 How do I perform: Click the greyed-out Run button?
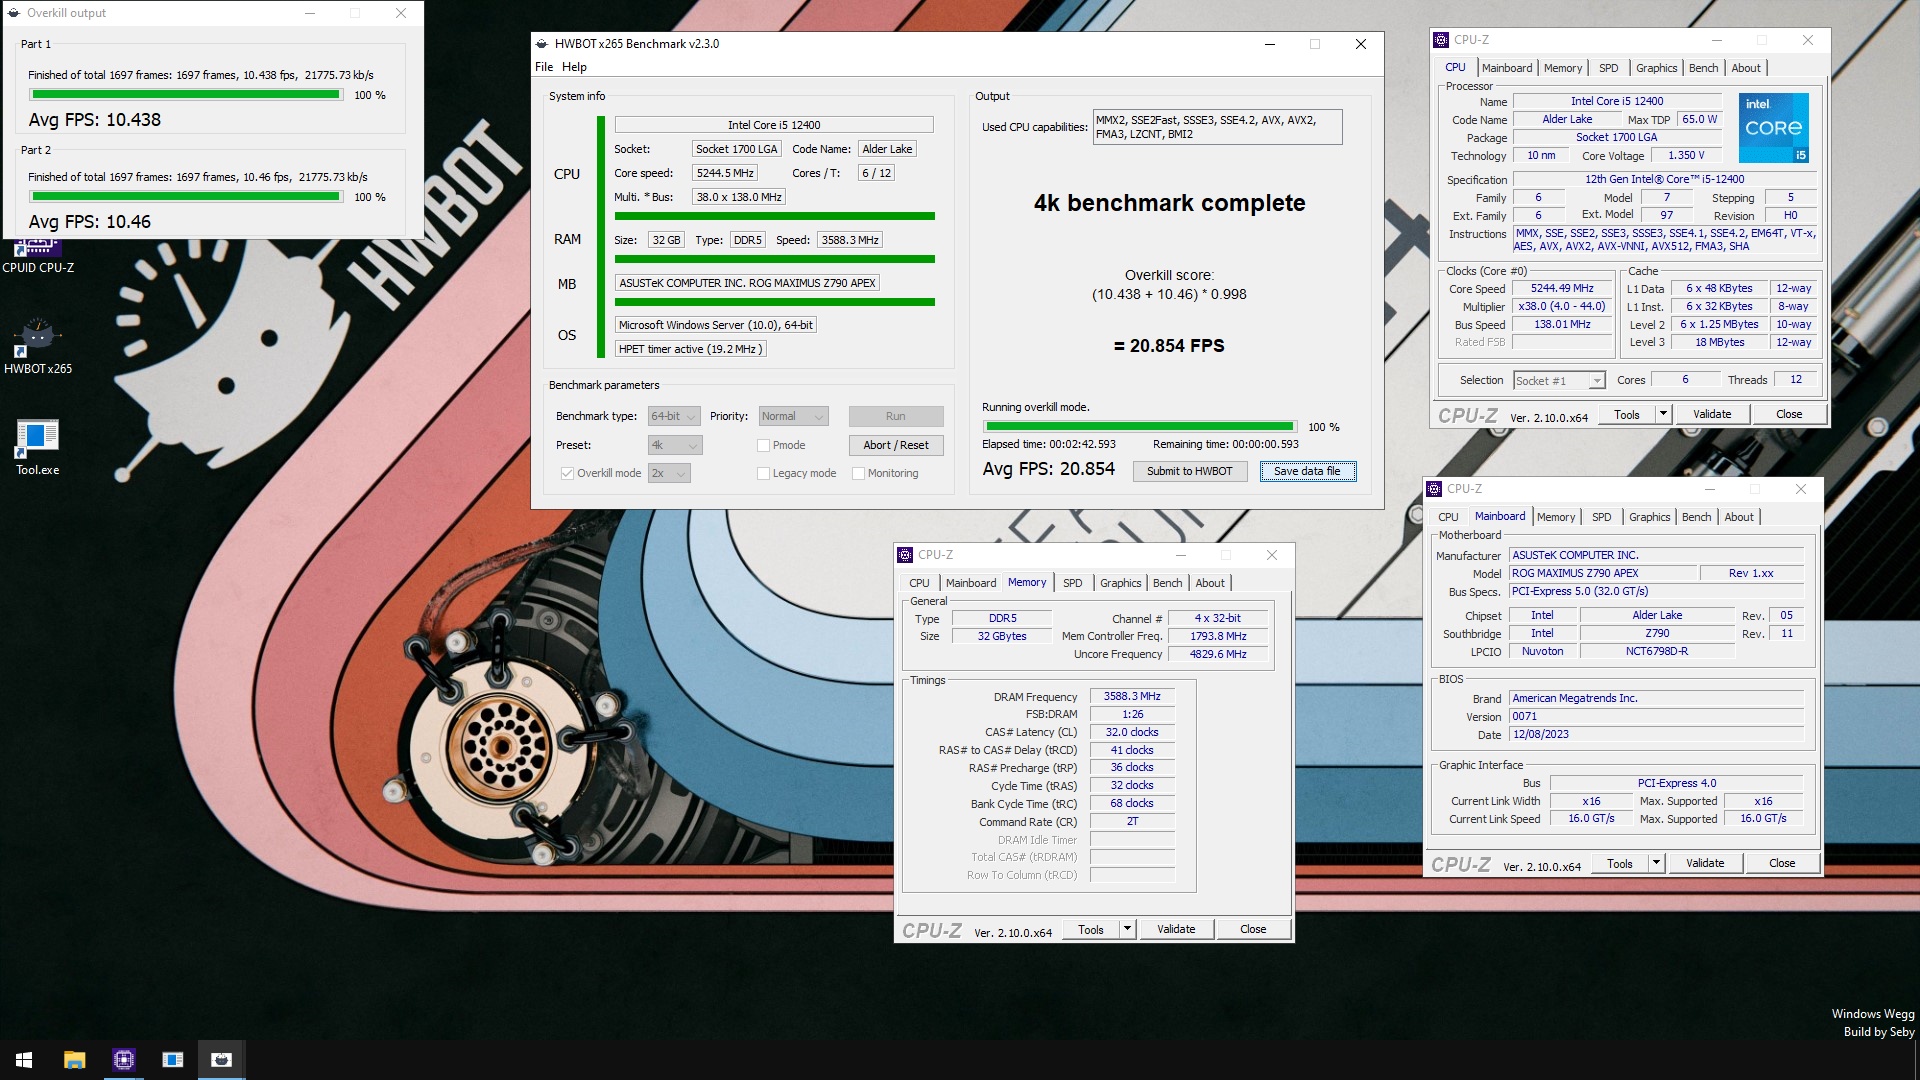pos(895,417)
